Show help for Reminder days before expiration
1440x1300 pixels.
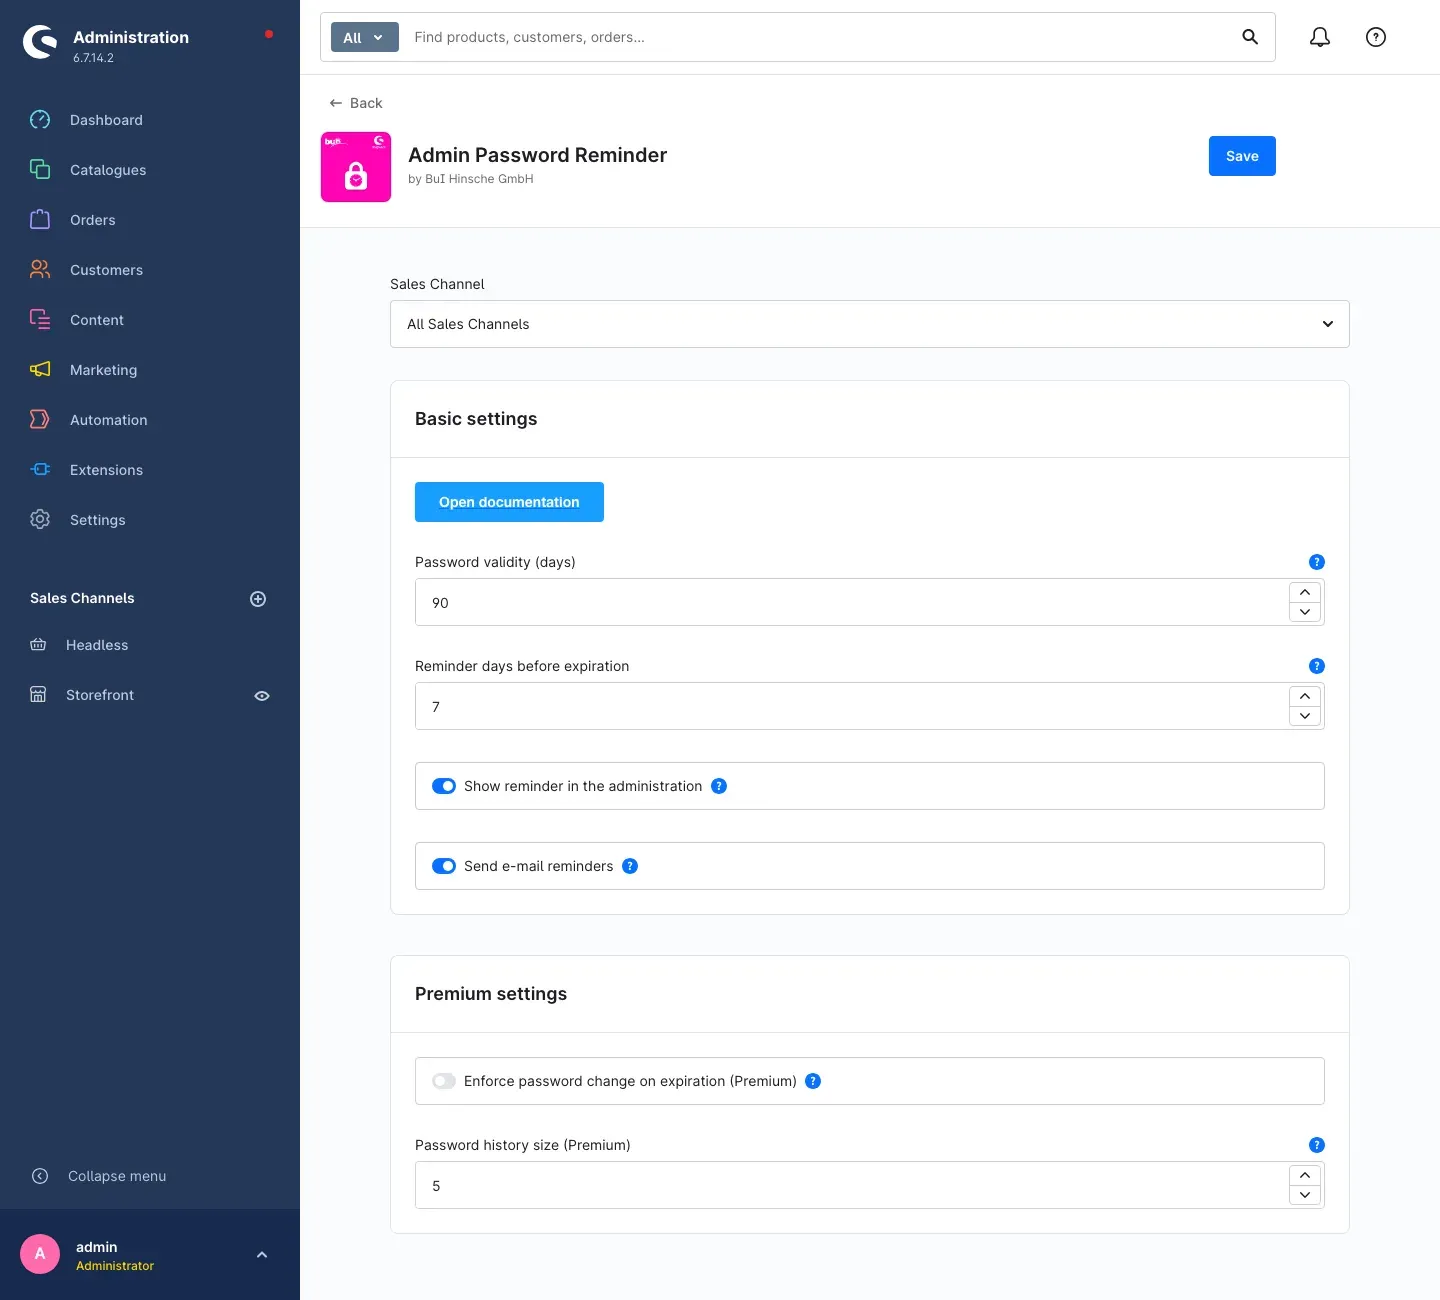[x=1317, y=666]
